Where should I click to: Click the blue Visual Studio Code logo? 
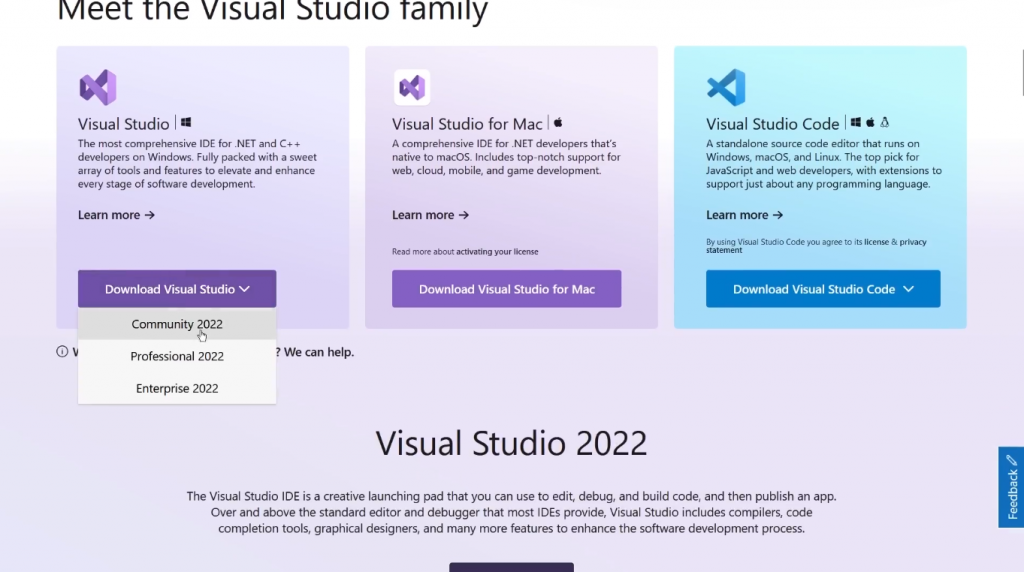tap(726, 87)
